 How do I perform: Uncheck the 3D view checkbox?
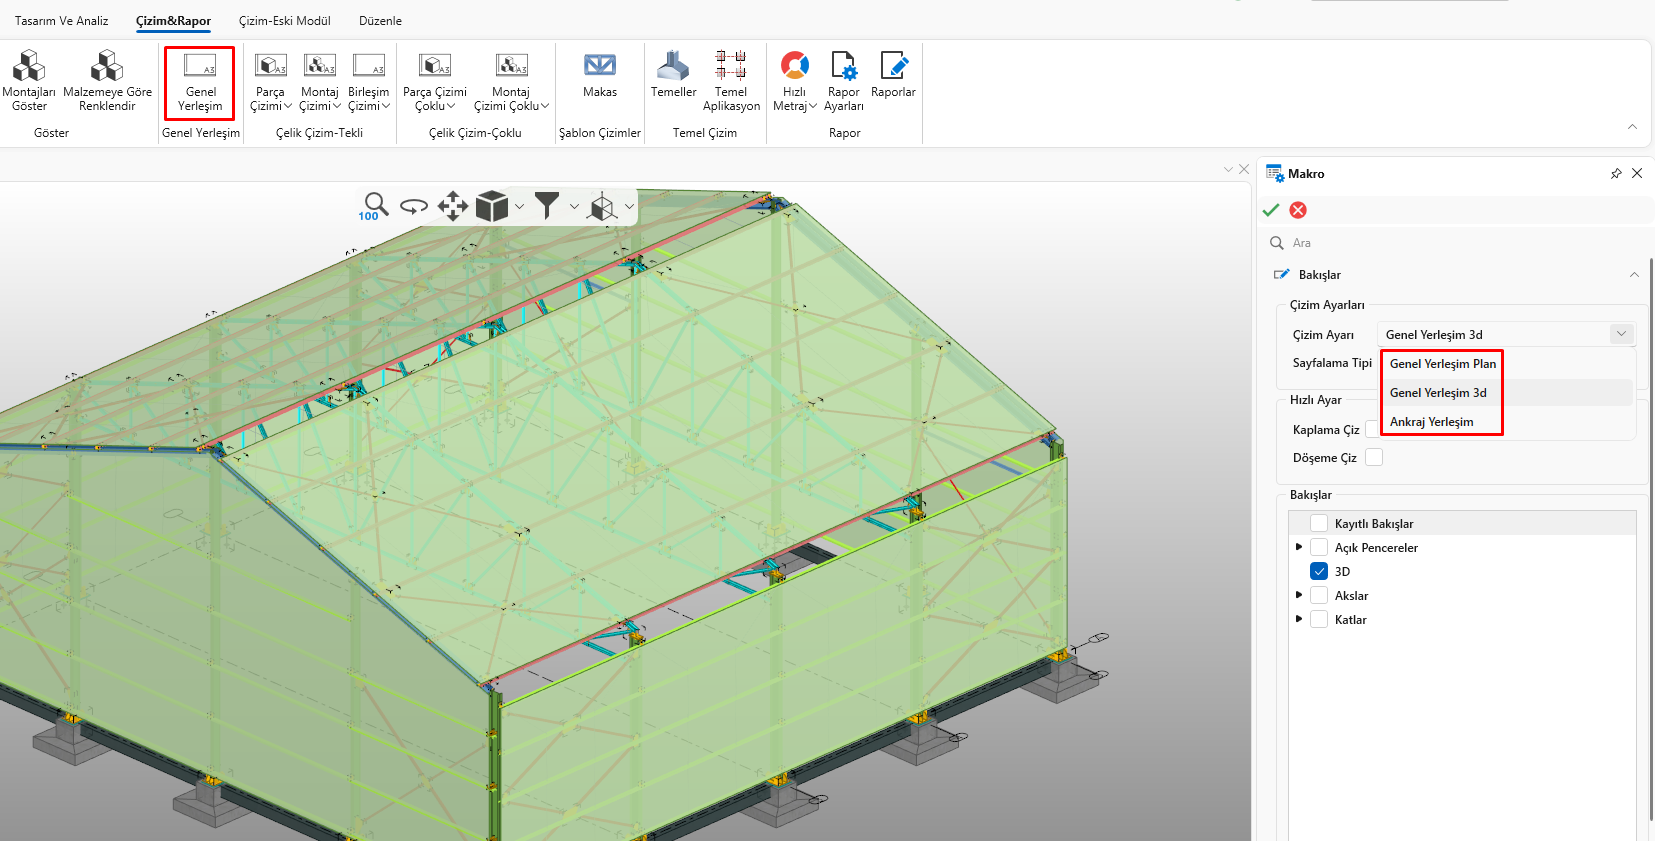point(1319,572)
